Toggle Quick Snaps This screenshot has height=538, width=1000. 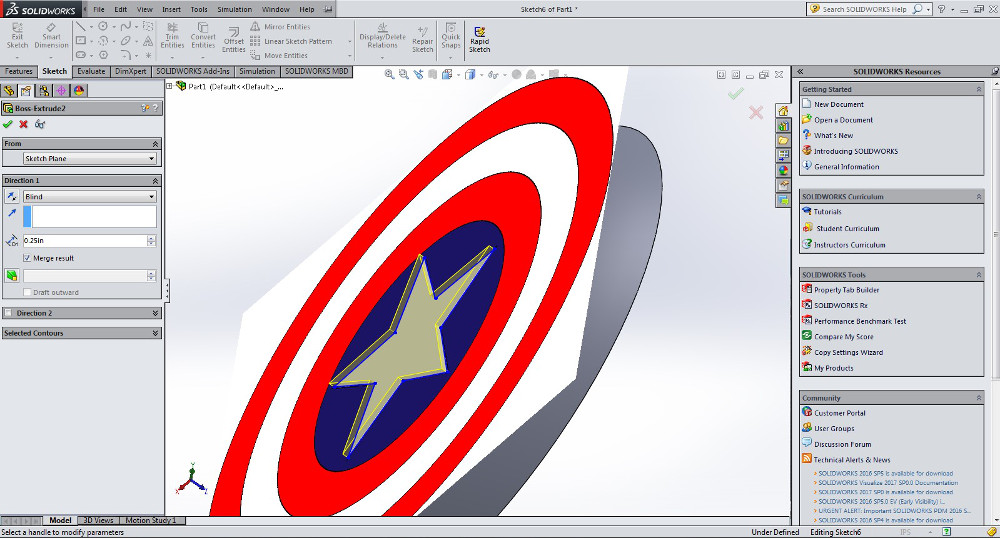tap(451, 36)
